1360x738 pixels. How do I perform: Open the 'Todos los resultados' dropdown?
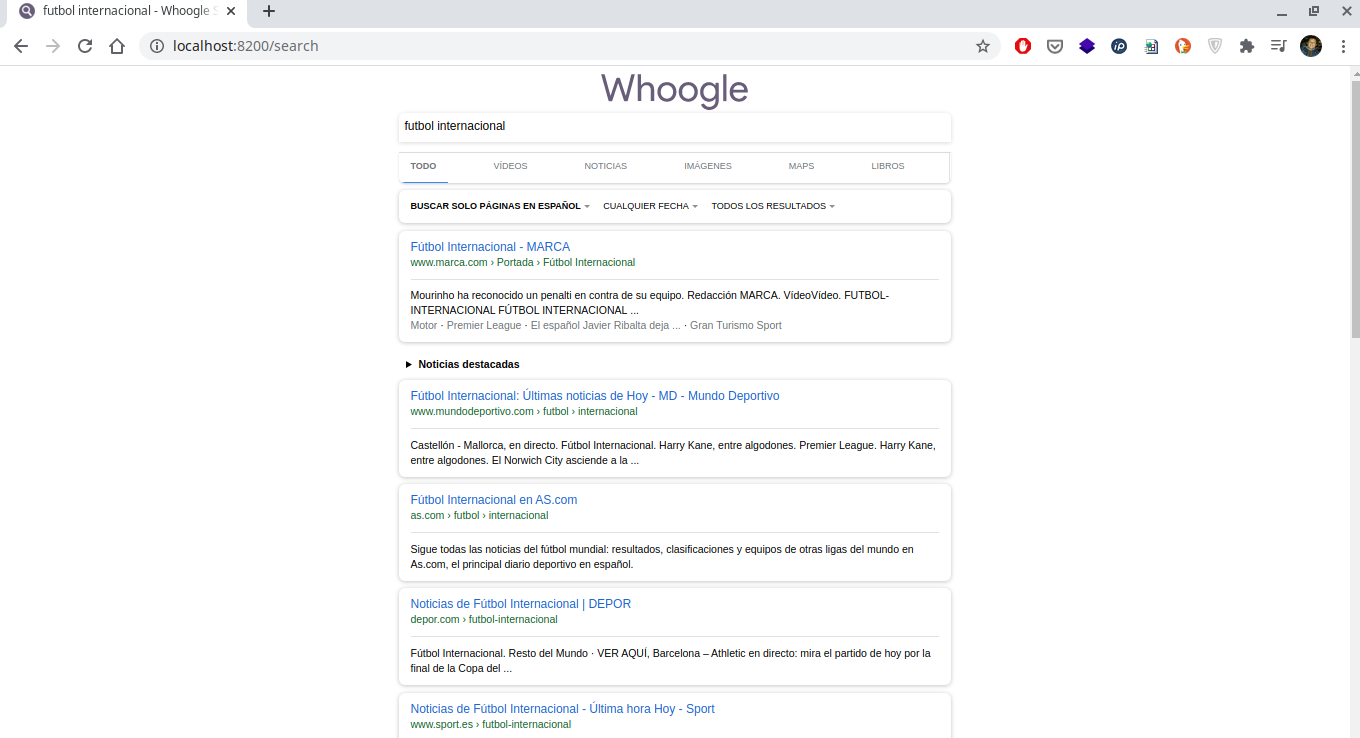(772, 206)
